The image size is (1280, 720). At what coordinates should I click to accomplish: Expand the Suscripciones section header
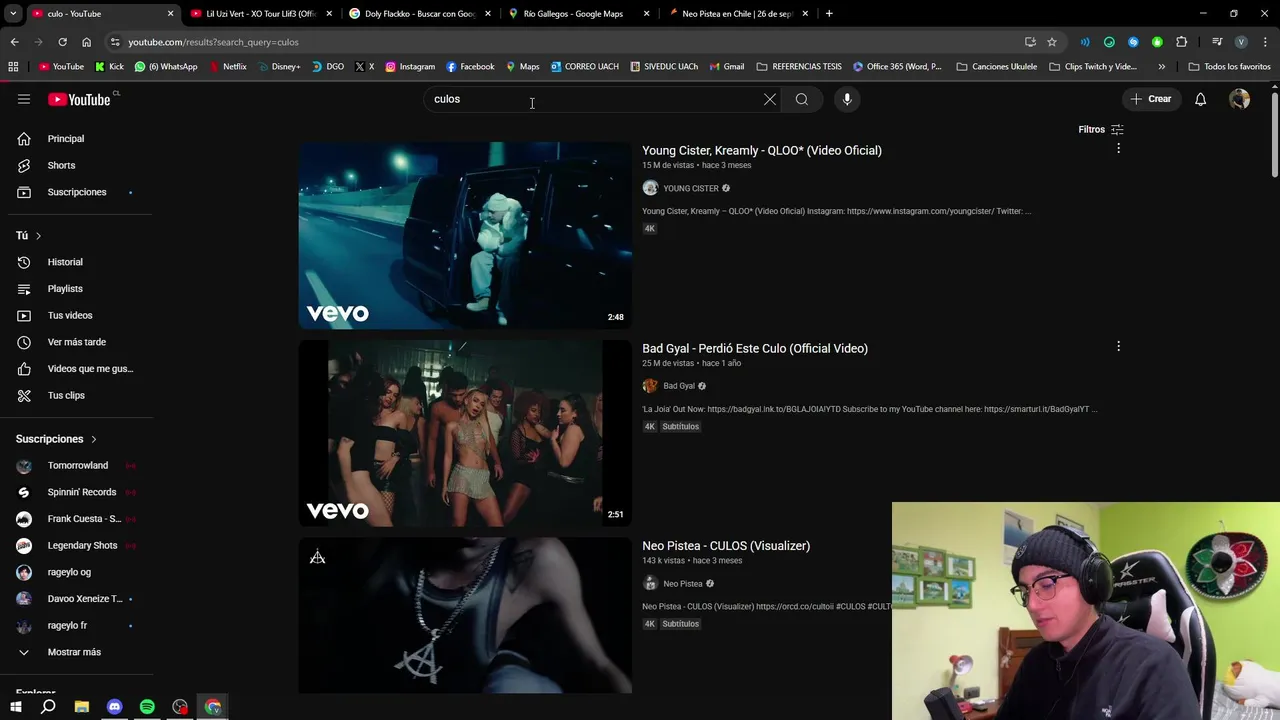point(56,439)
